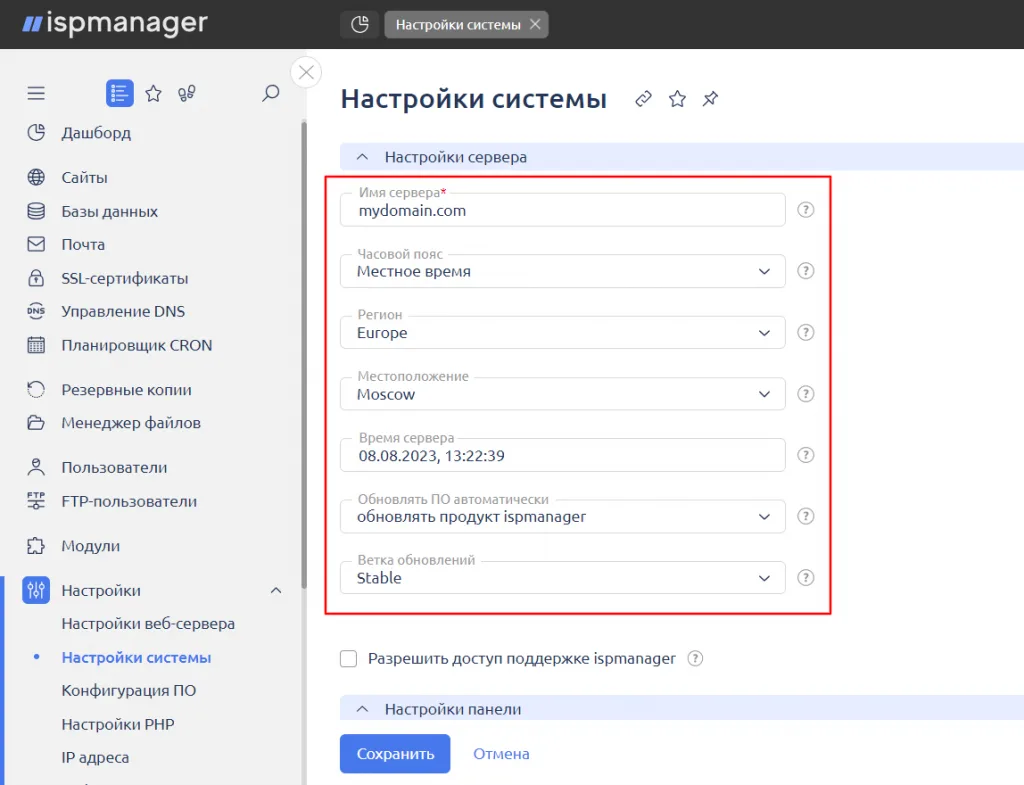1024x785 pixels.
Task: Click the Менеджер файлов folder icon
Action: tap(36, 423)
